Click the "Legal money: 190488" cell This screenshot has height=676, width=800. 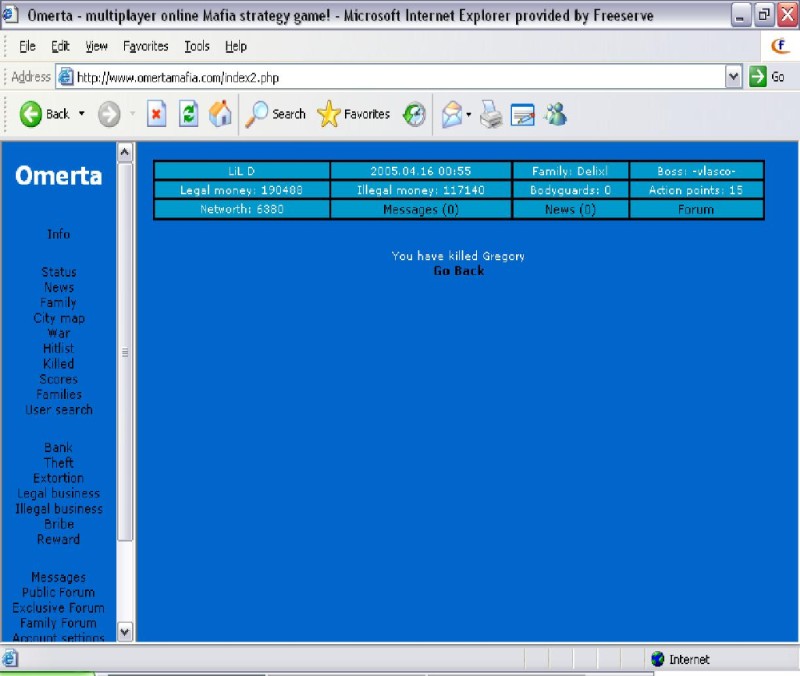pyautogui.click(x=242, y=190)
